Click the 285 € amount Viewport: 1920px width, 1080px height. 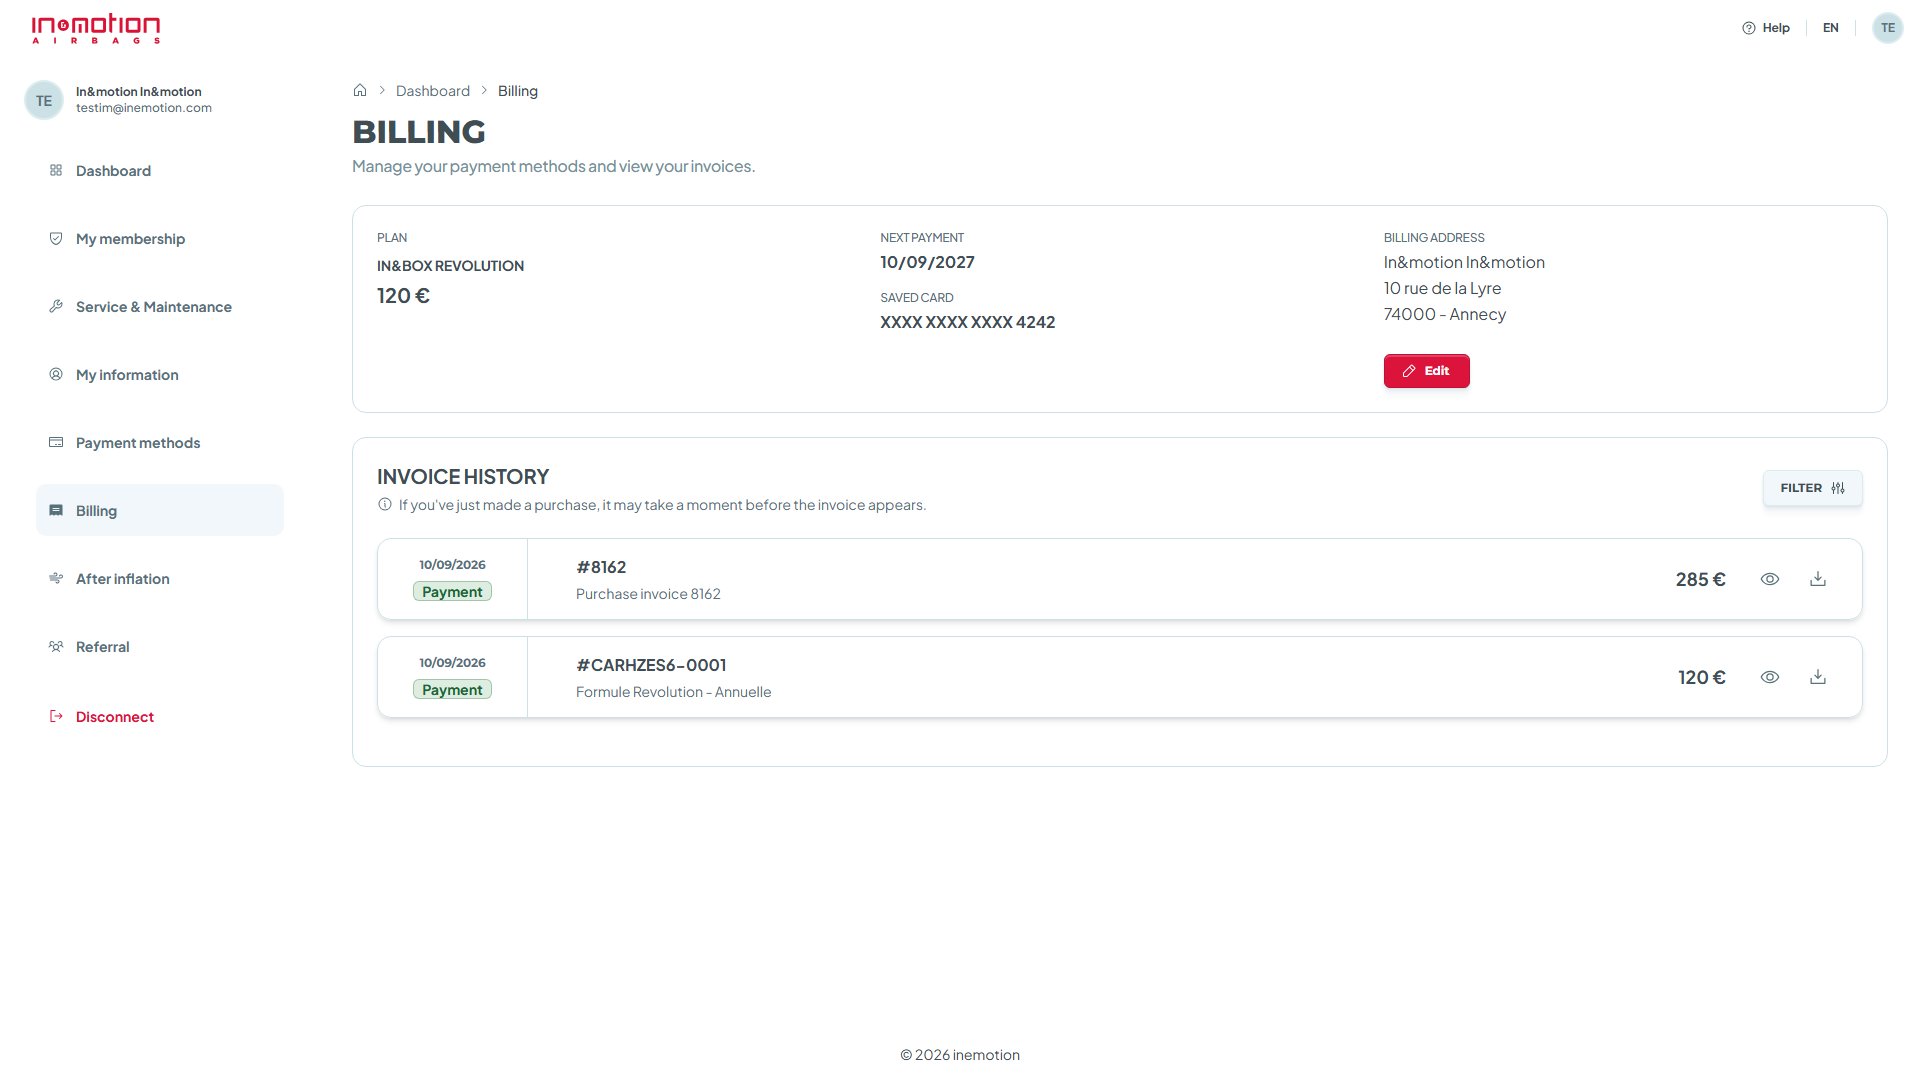pos(1700,579)
